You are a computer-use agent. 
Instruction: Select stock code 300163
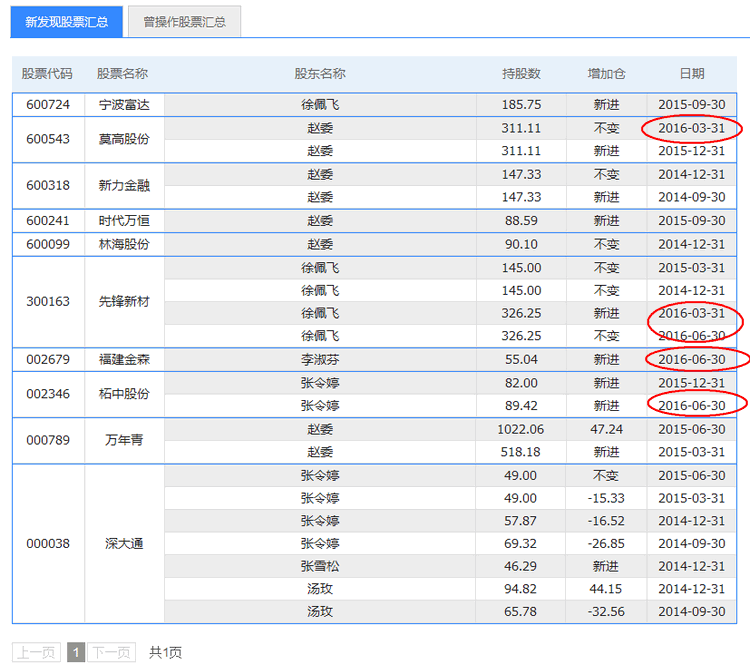point(48,301)
